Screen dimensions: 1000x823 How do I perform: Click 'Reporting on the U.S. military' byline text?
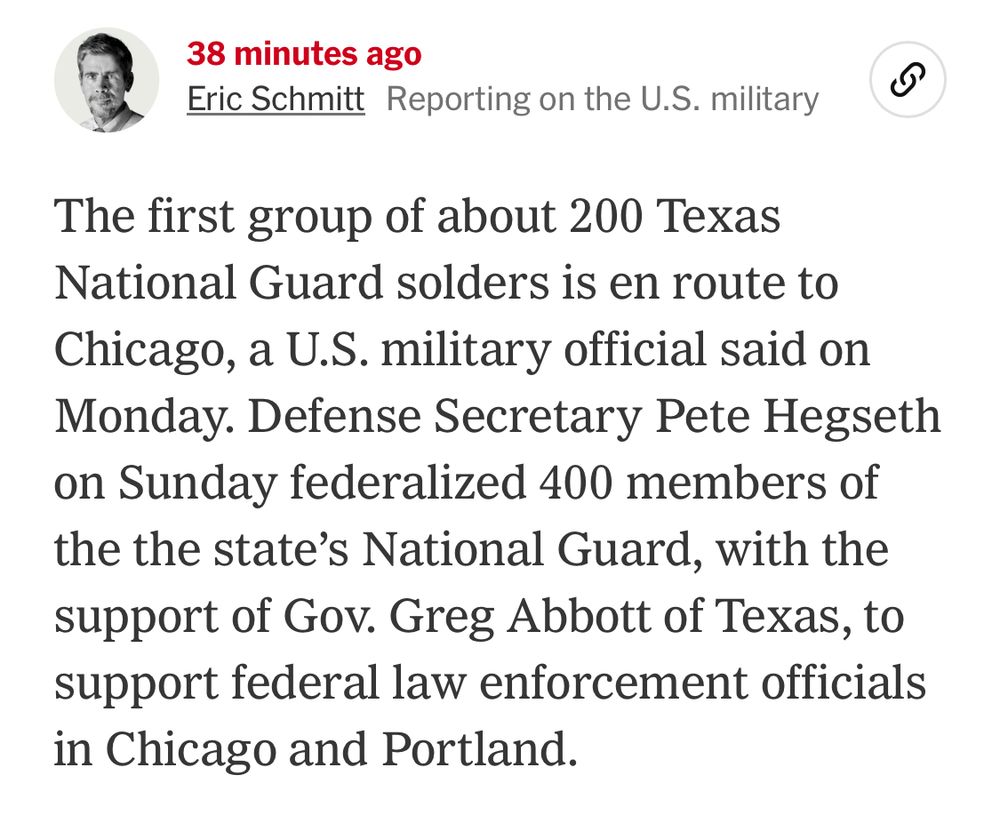603,99
